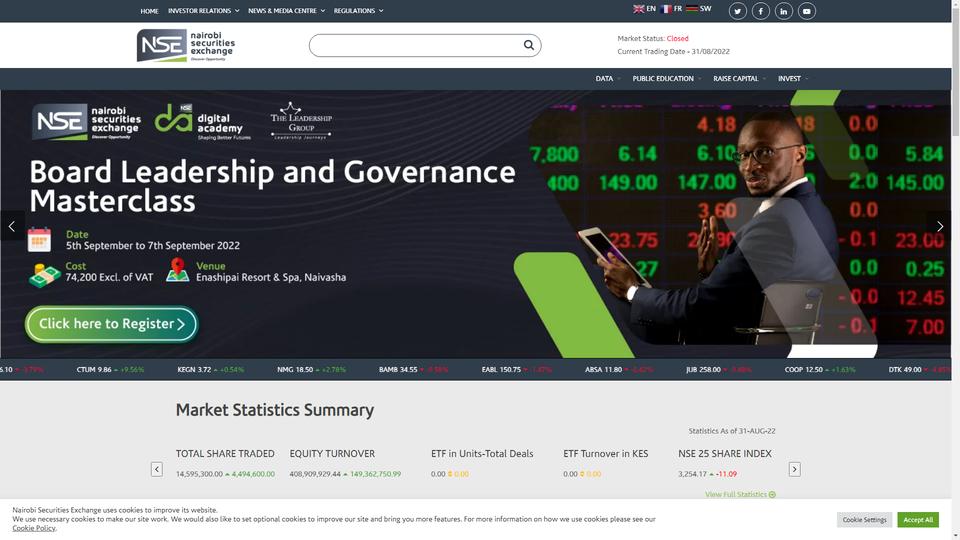The image size is (960, 540).
Task: Click the search magnifier icon
Action: [528, 45]
